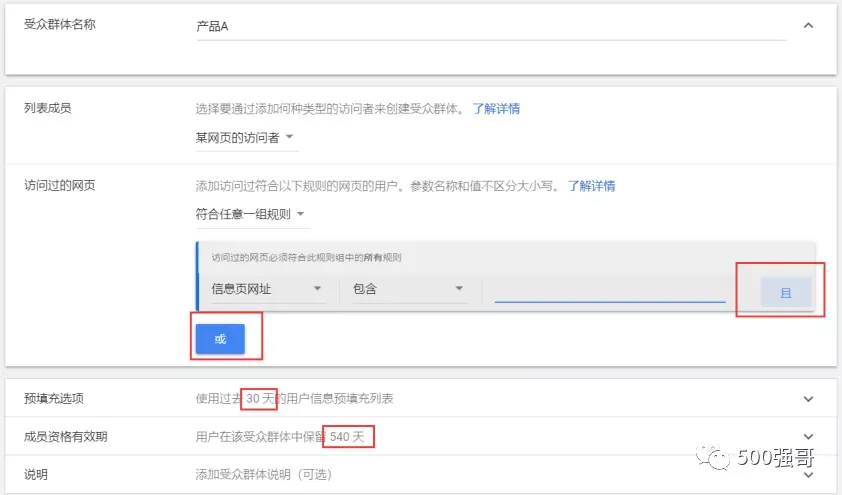Expand the 说明 row chevron

(x=808, y=474)
